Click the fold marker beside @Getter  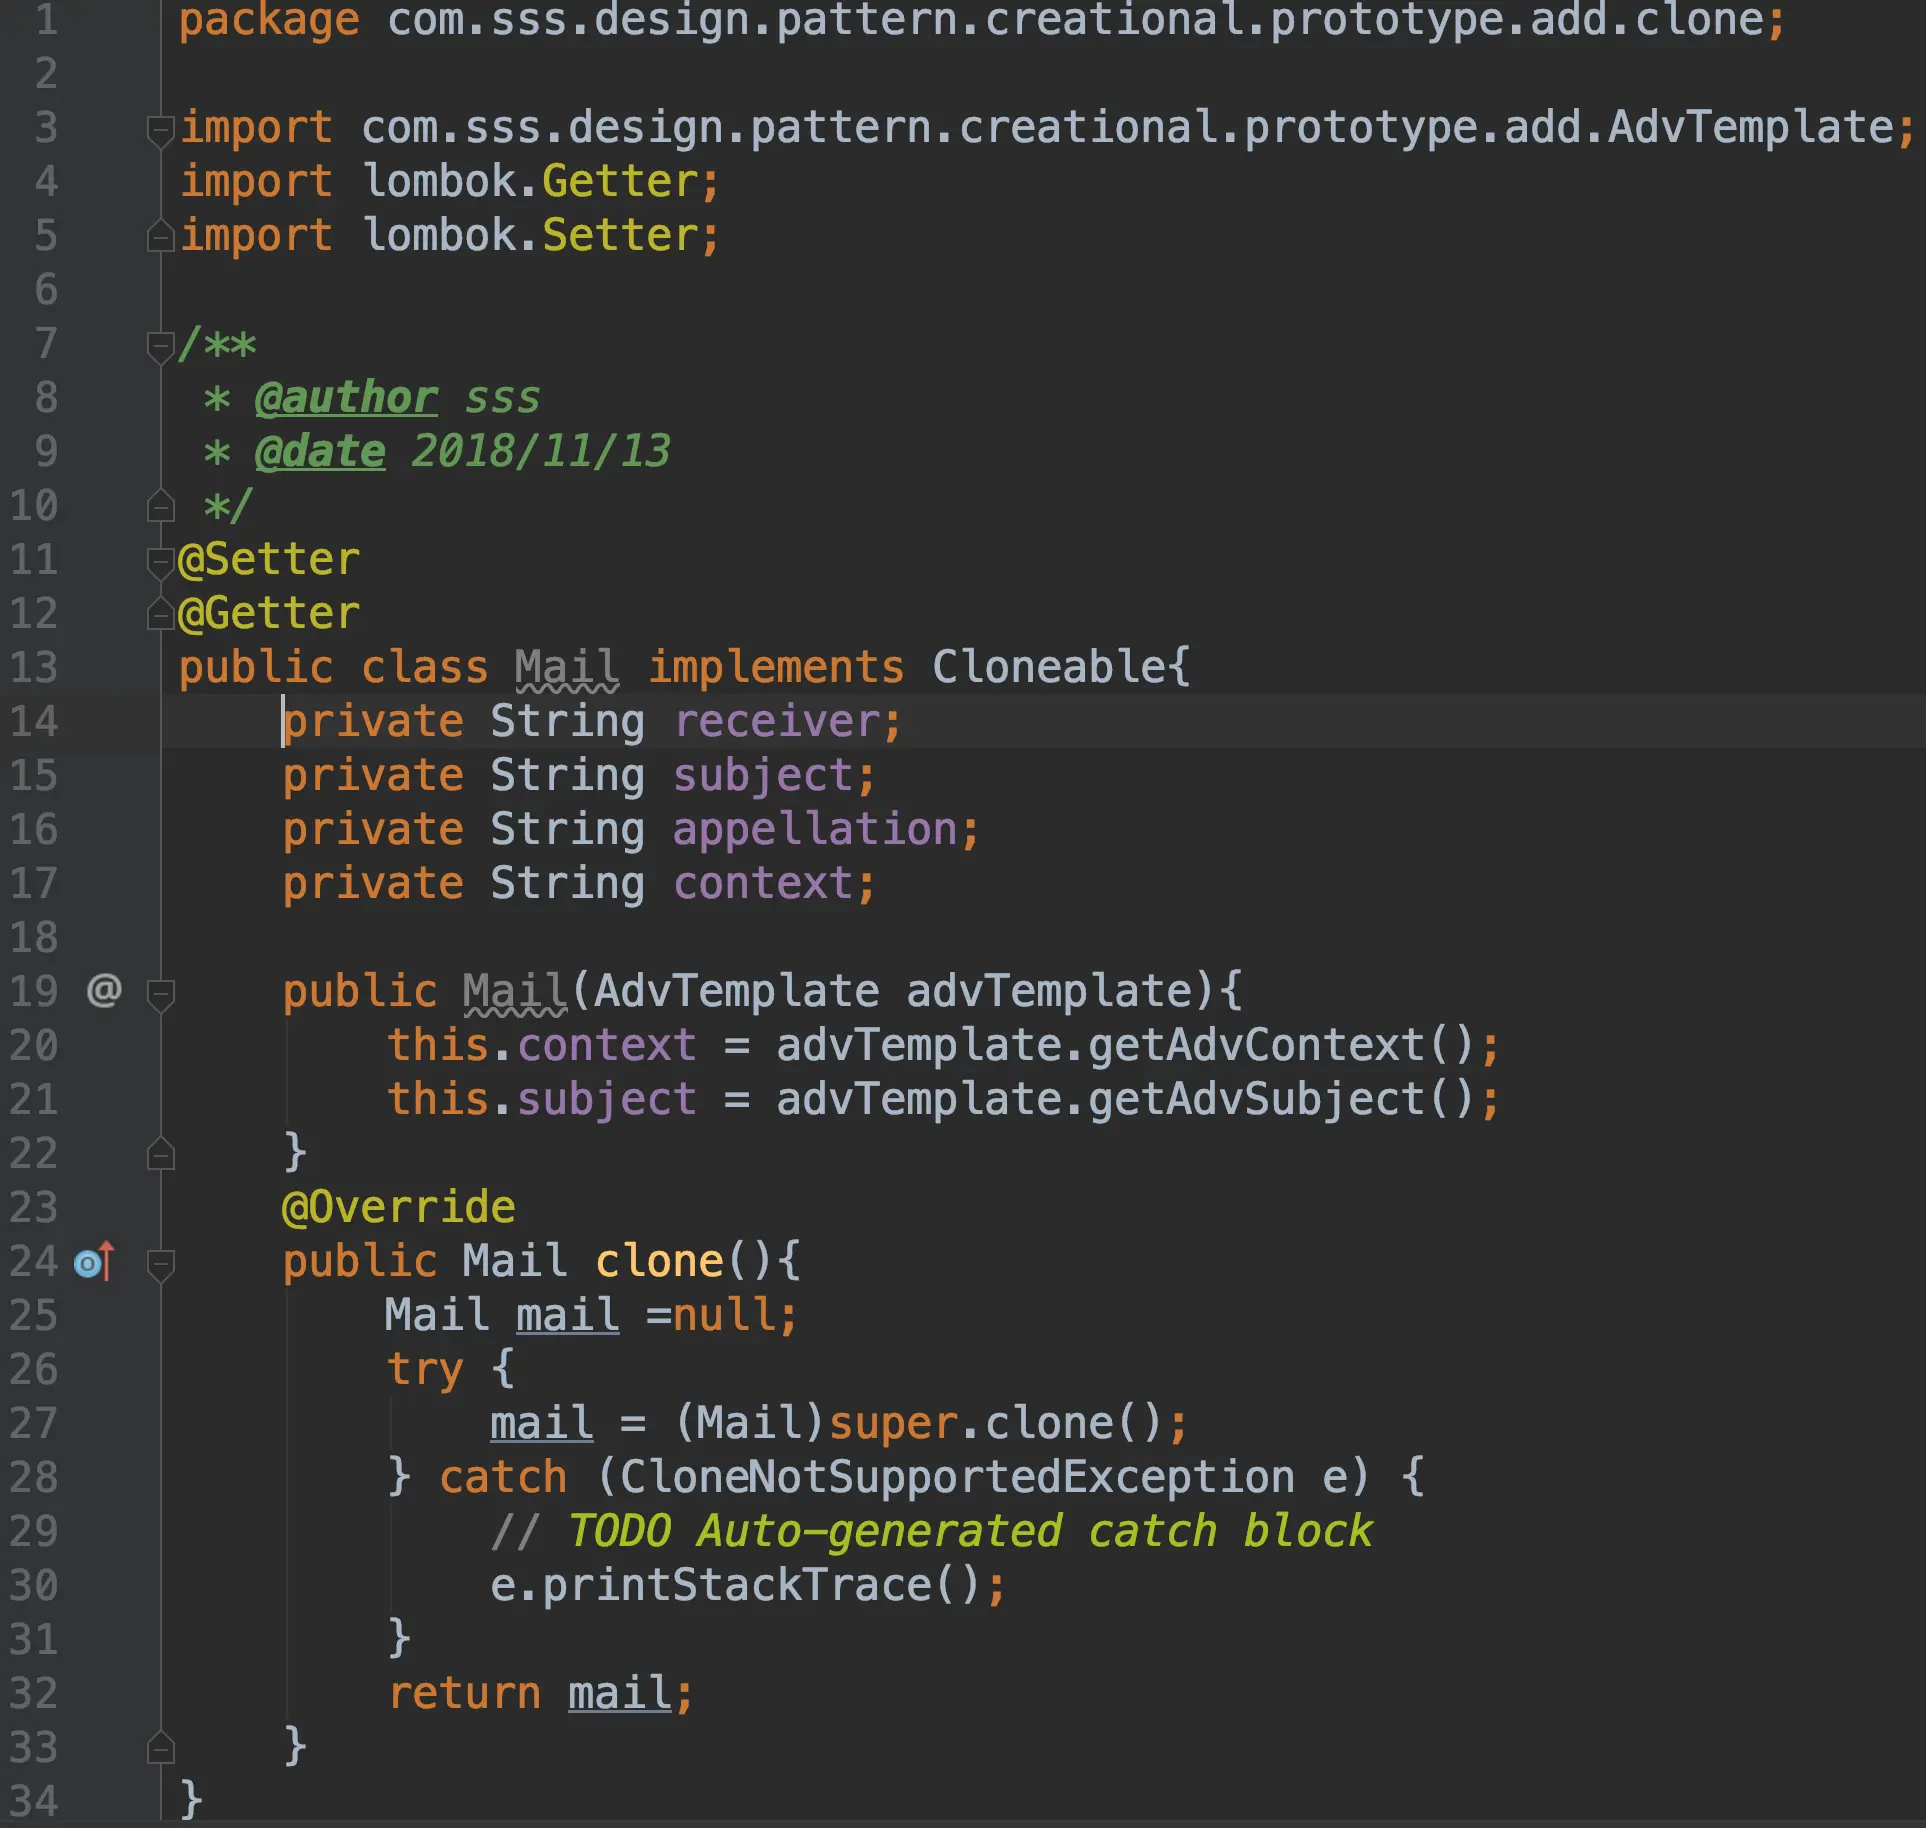[x=160, y=614]
